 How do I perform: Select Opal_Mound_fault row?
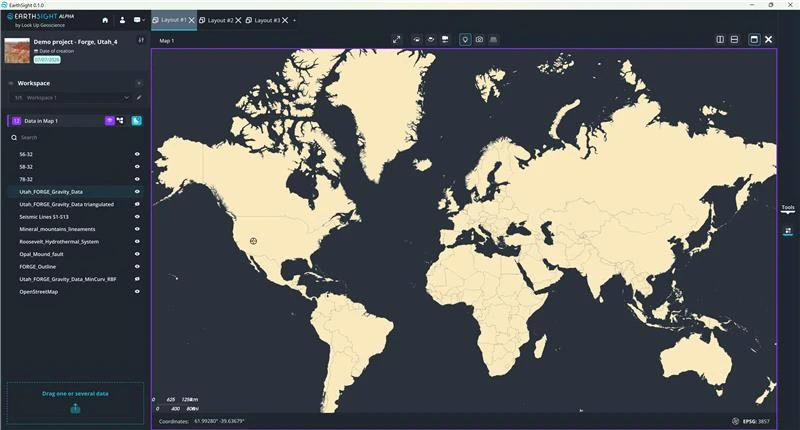click(x=74, y=254)
